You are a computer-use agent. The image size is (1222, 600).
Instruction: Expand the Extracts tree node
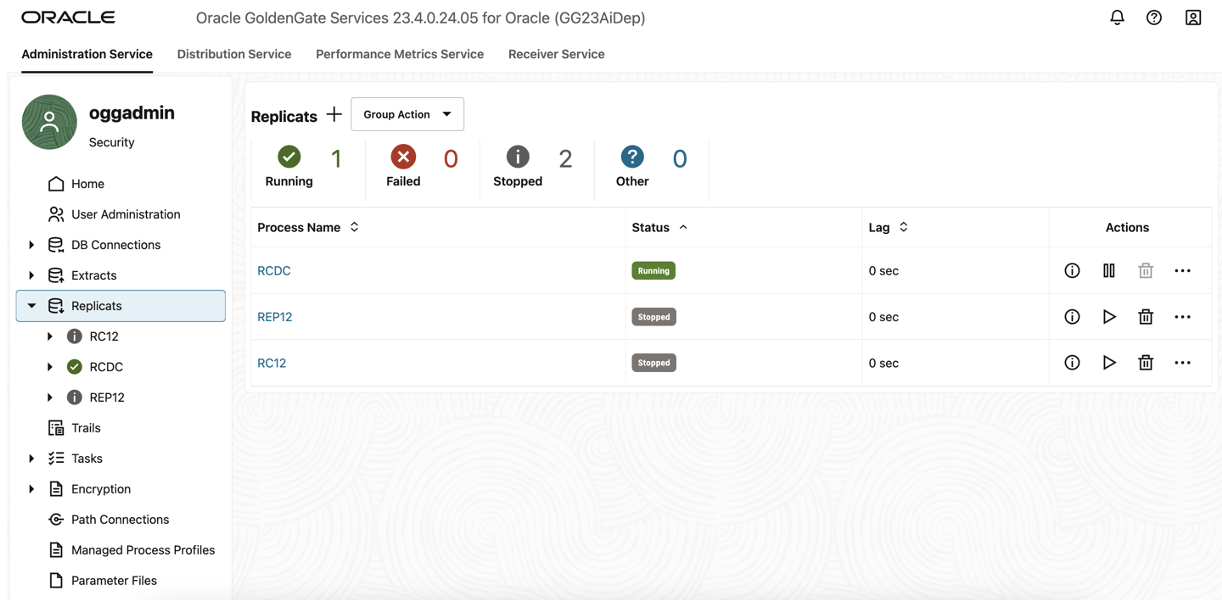click(x=32, y=275)
